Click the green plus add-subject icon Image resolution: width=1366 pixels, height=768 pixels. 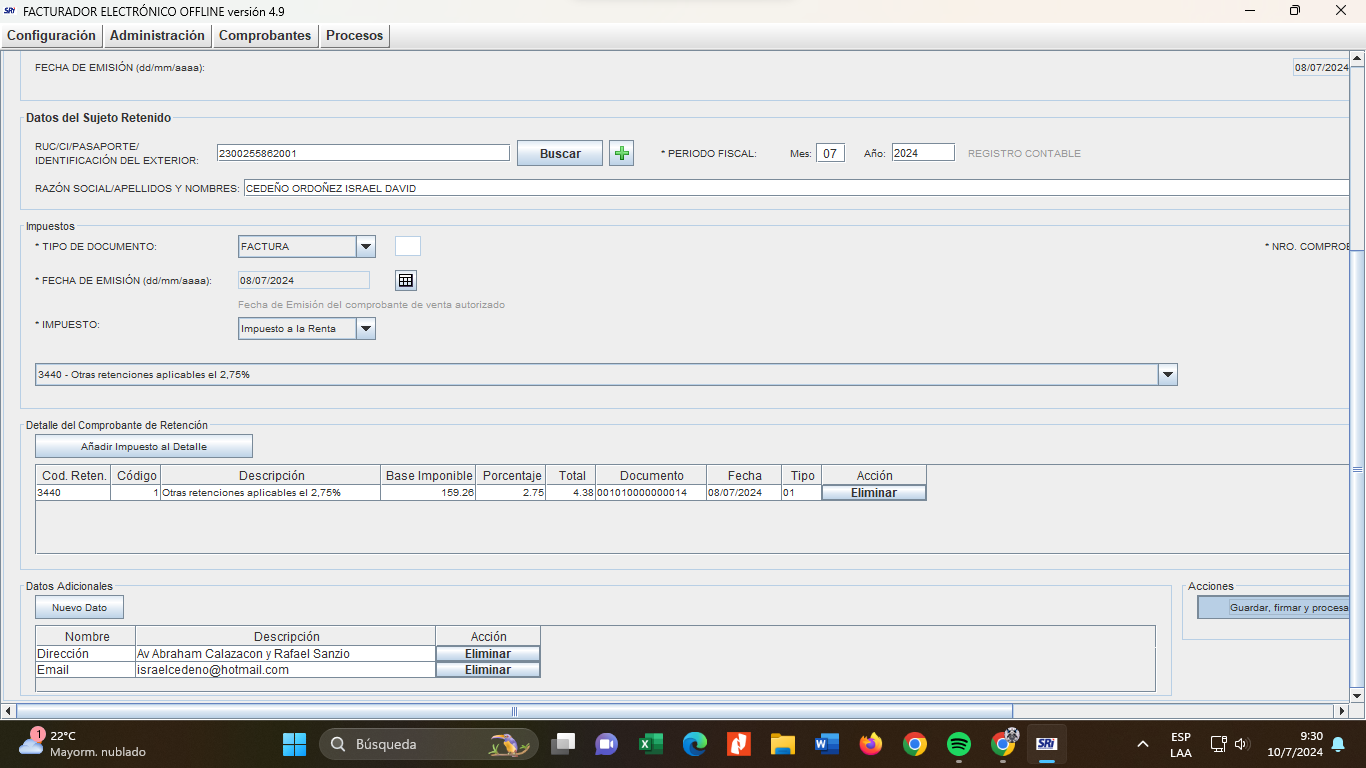click(621, 153)
